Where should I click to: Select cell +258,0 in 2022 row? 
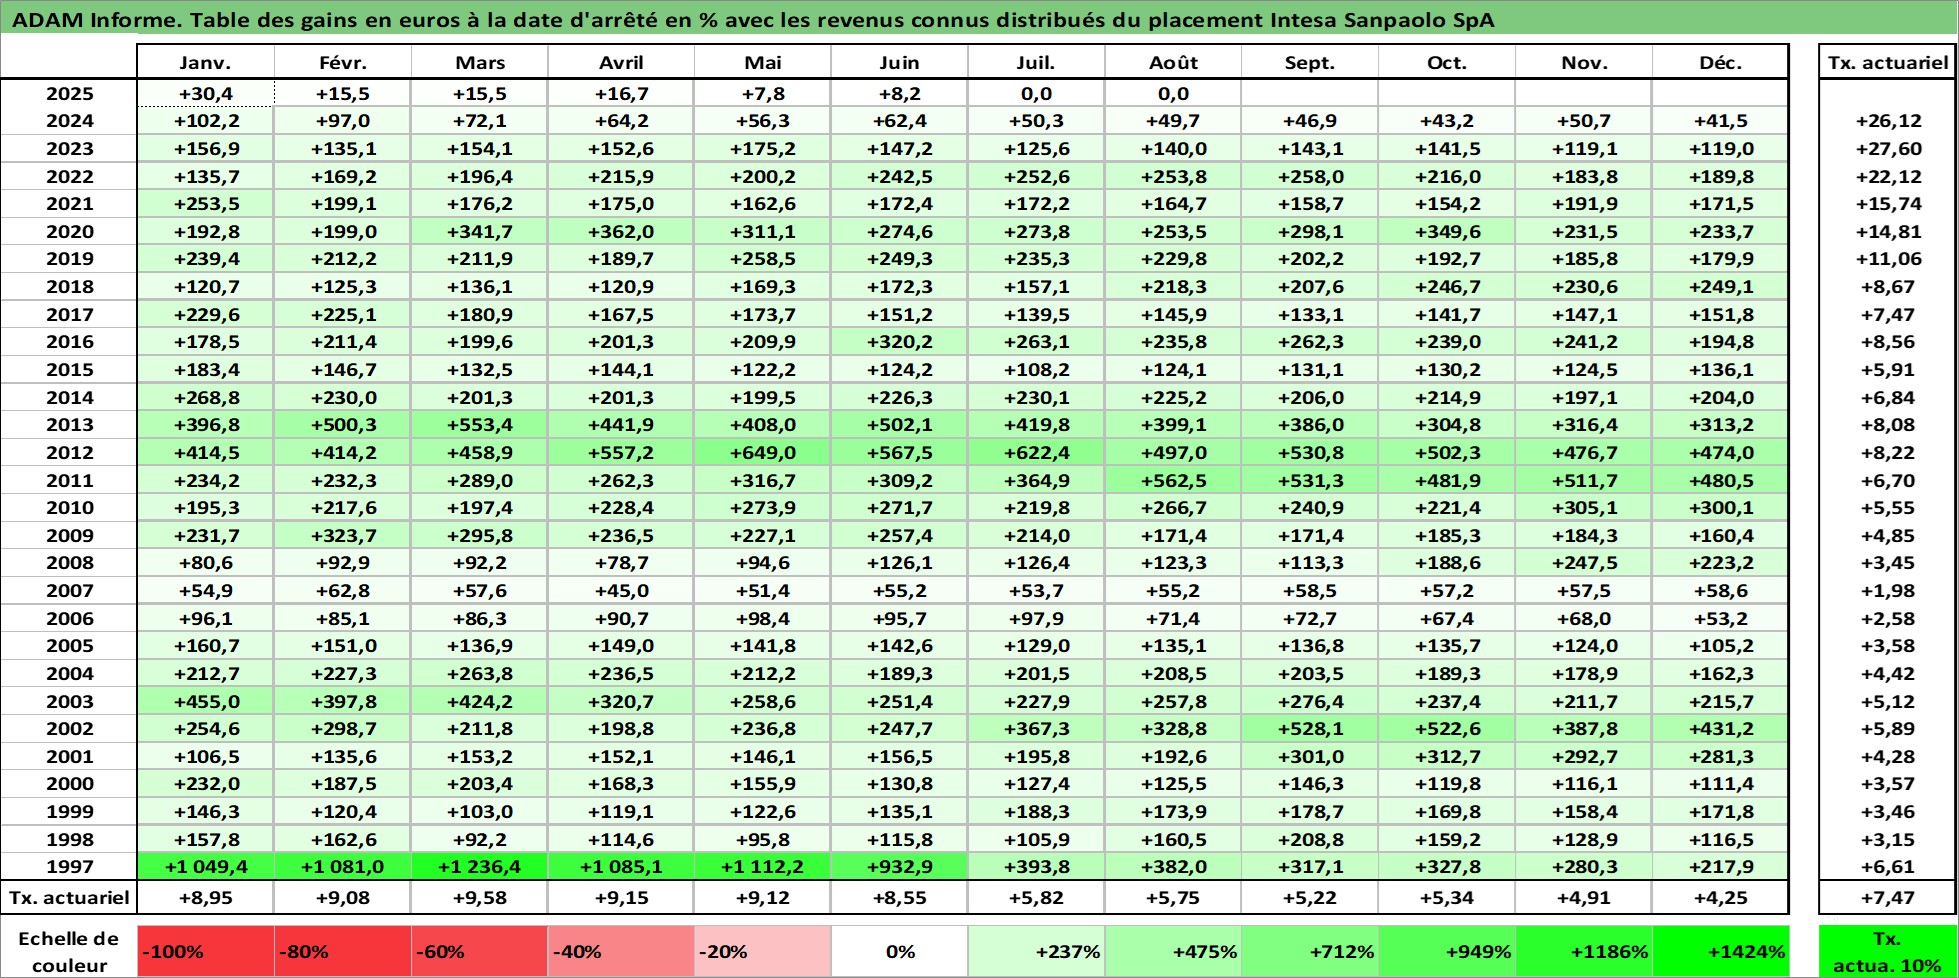(1310, 176)
